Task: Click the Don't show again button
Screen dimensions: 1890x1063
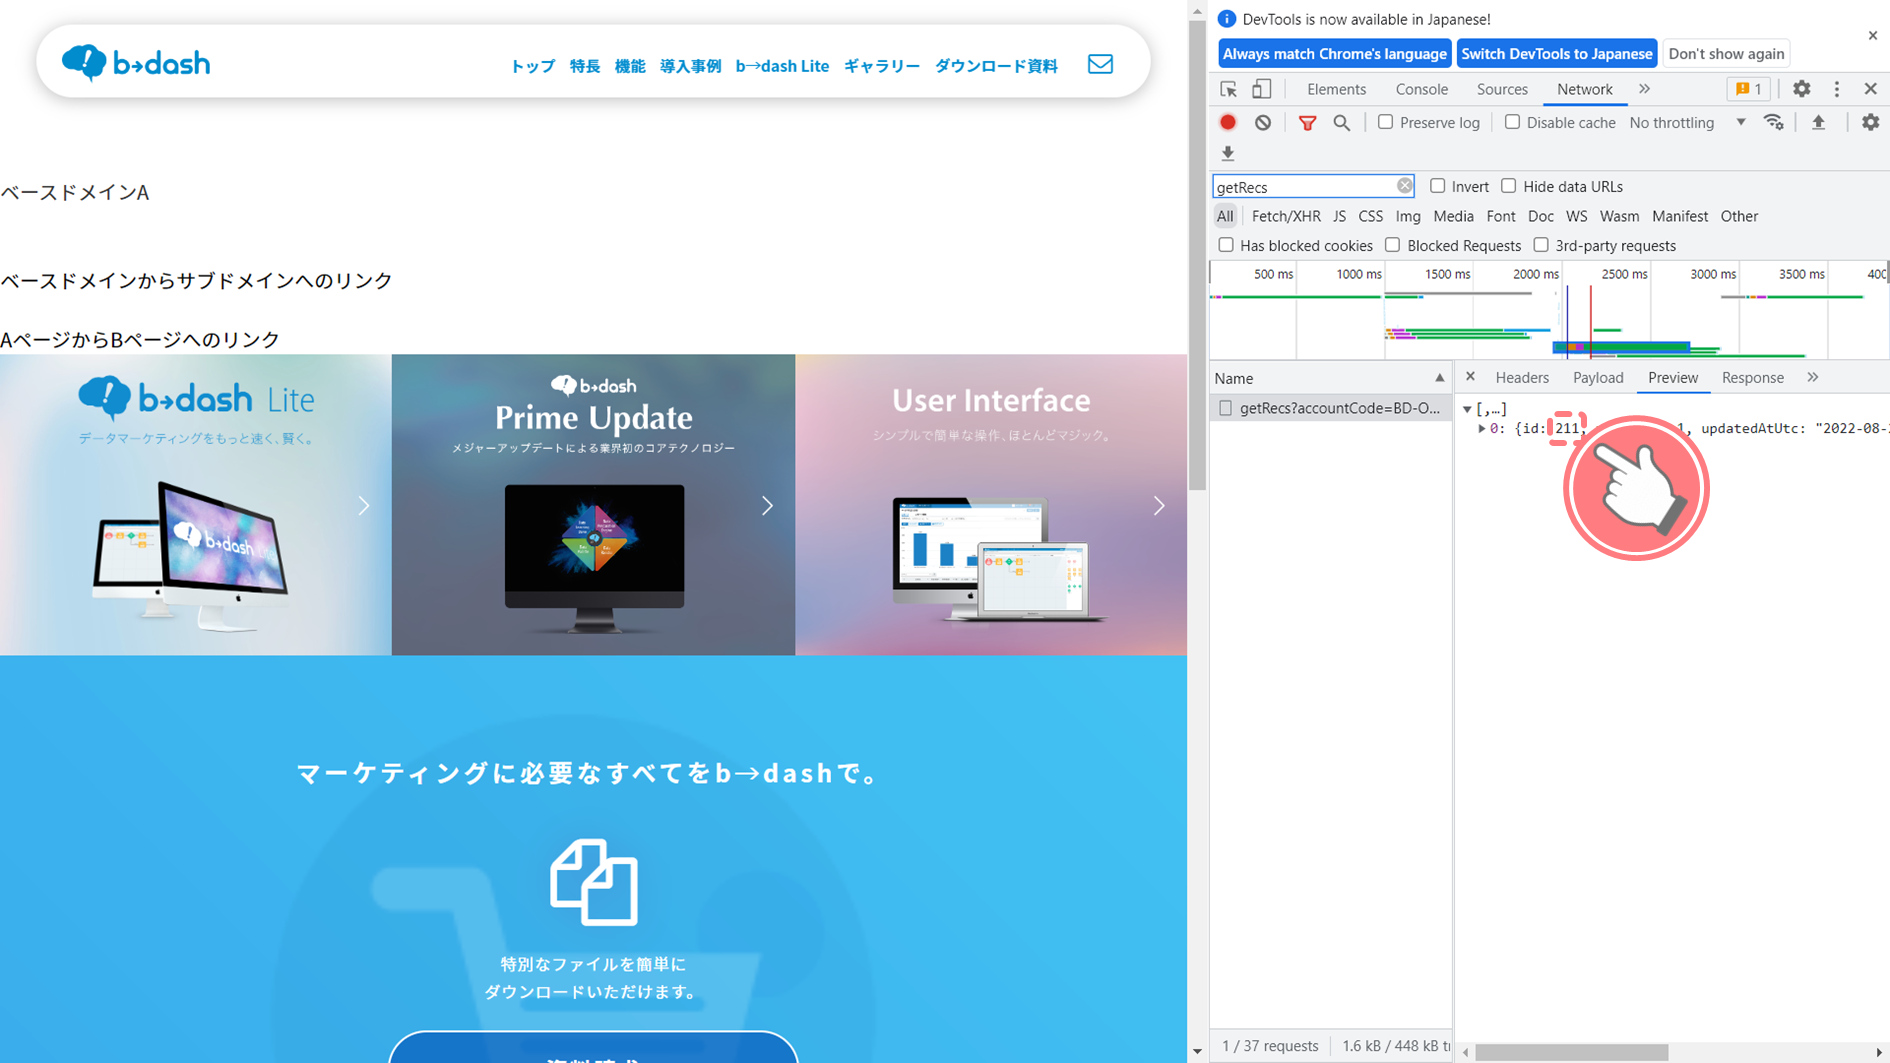Action: click(x=1726, y=54)
